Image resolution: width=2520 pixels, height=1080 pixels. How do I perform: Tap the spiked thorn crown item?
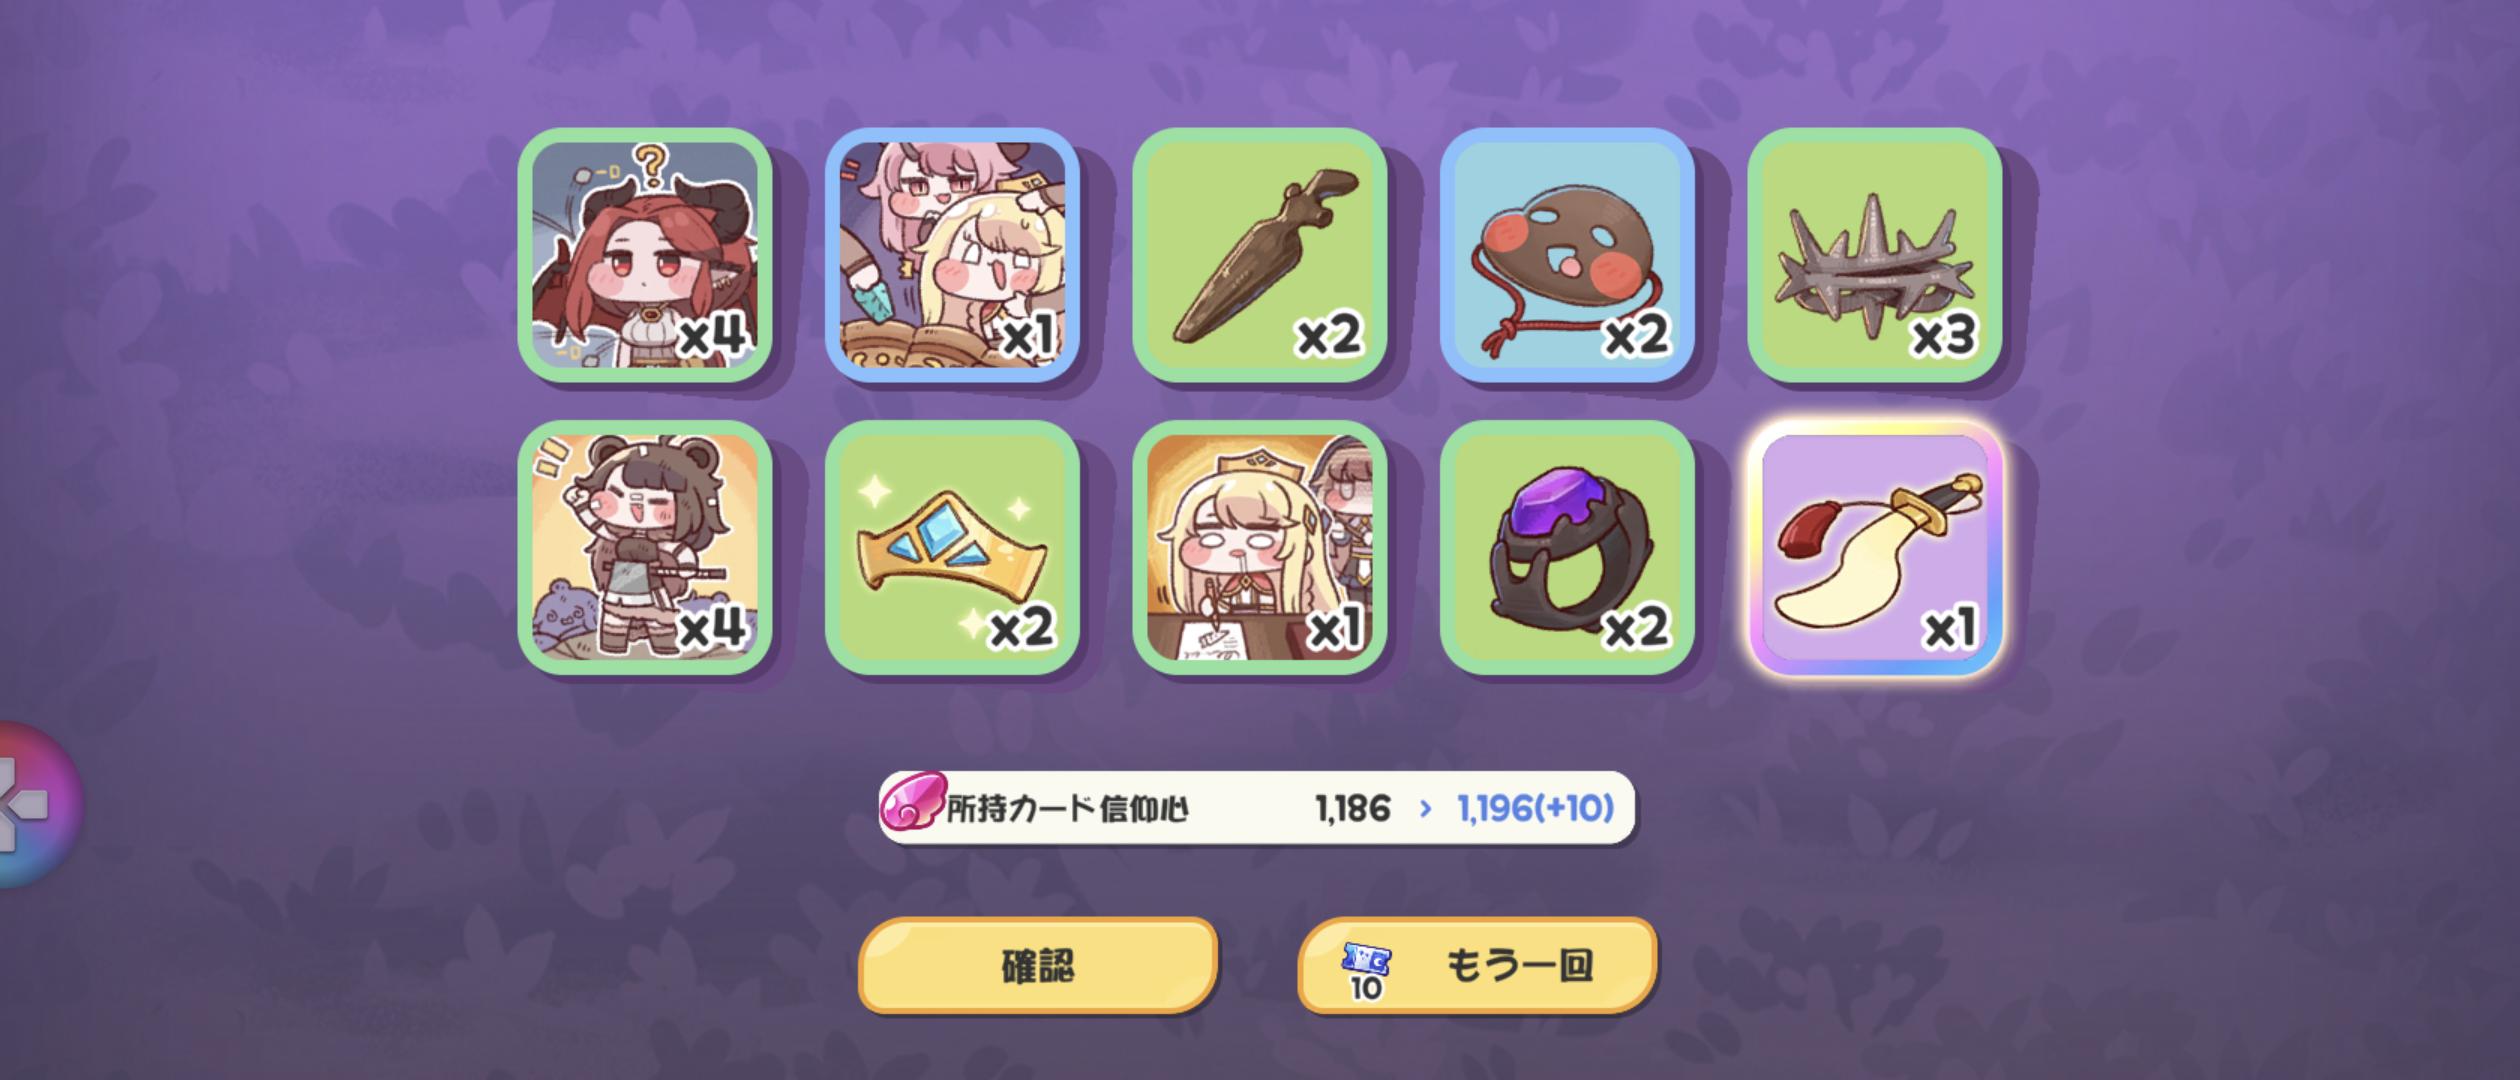(x=1874, y=254)
